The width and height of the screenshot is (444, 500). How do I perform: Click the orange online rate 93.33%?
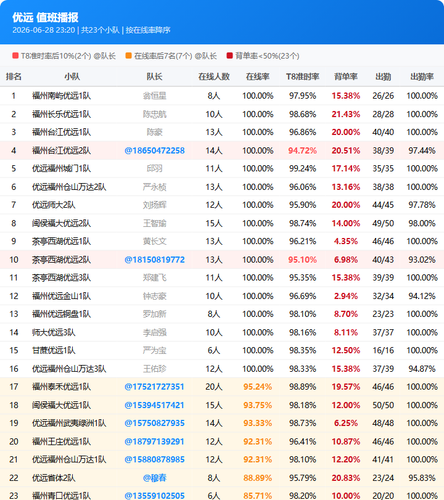coord(258,423)
